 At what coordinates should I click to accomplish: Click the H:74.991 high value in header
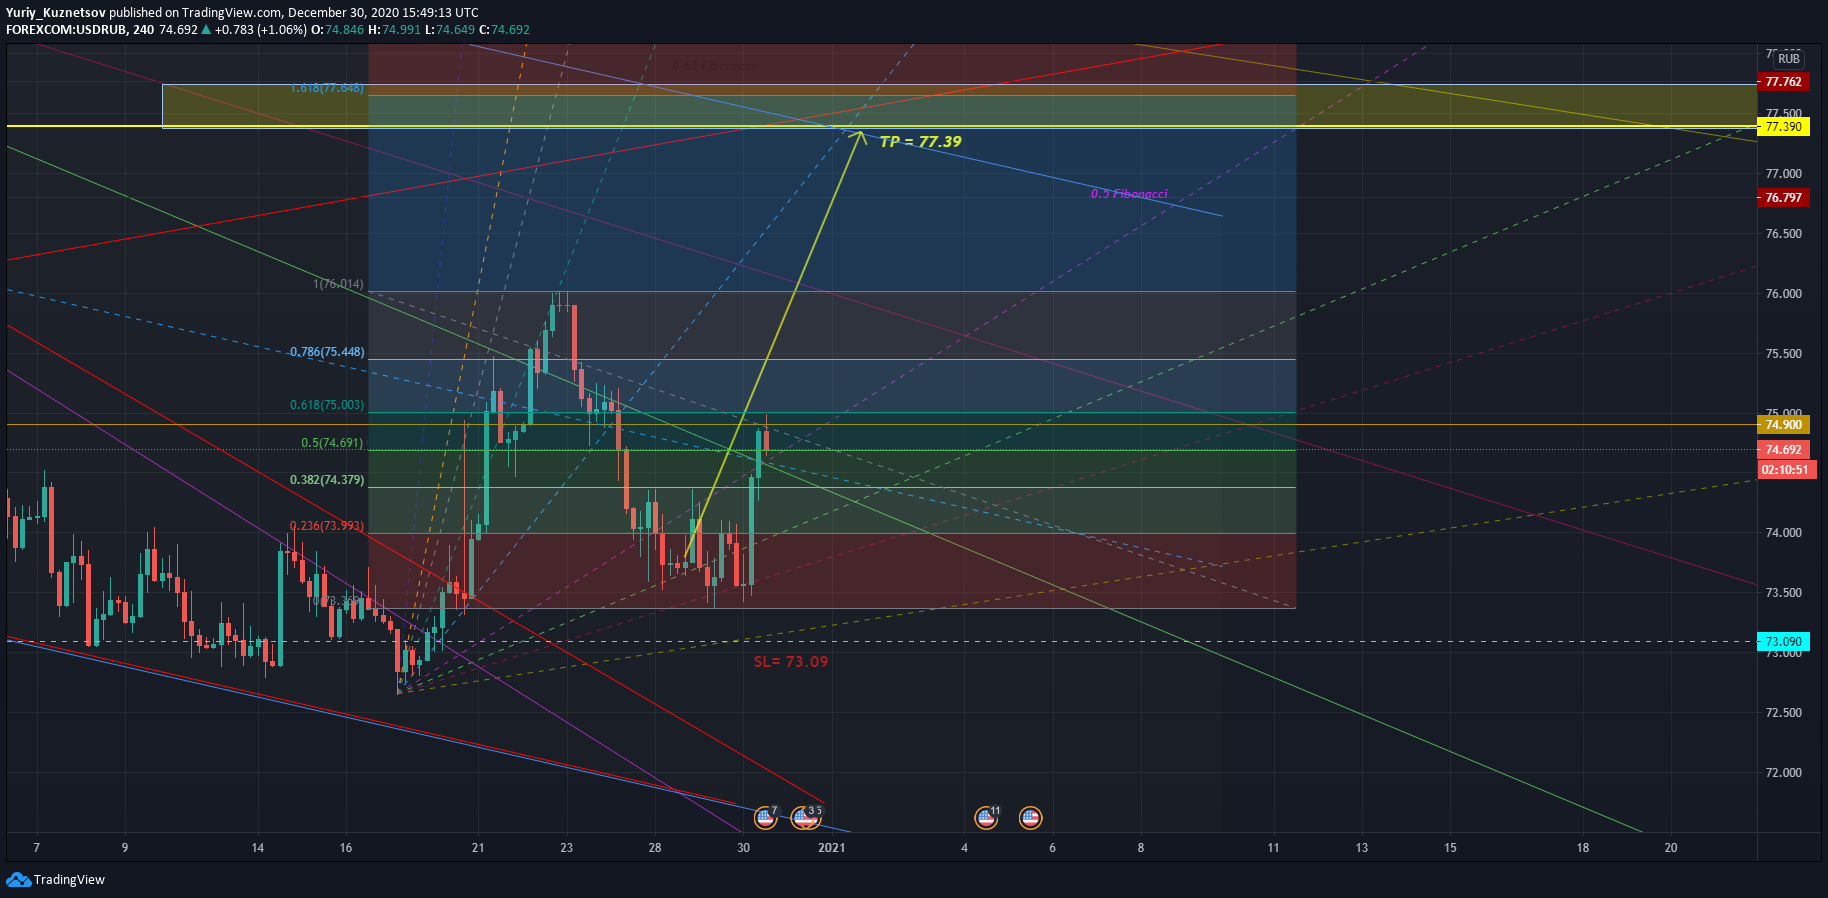point(394,30)
